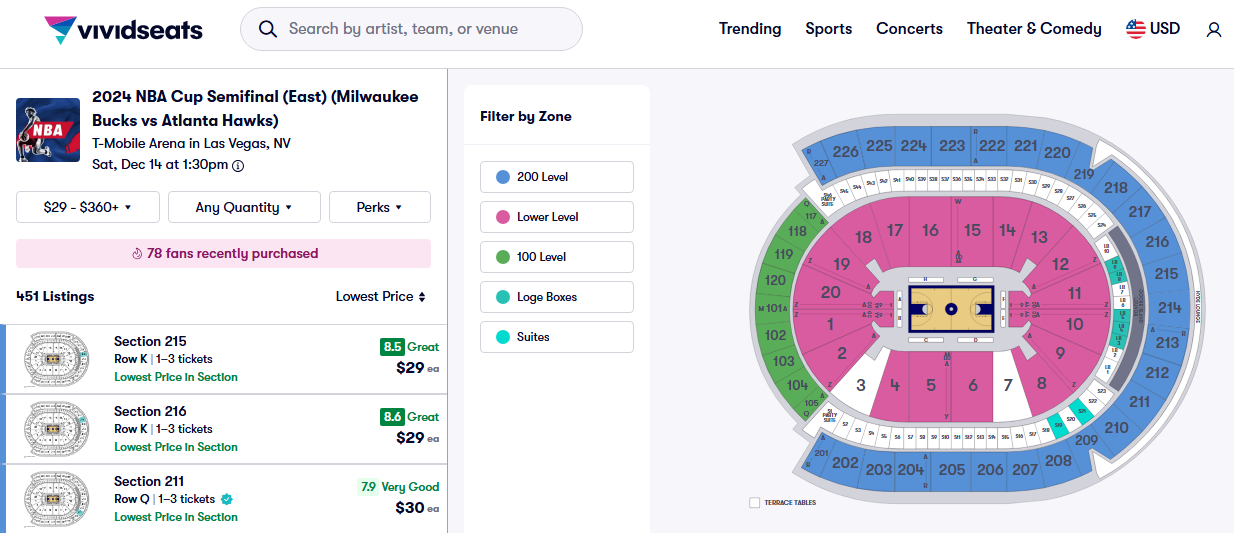Image resolution: width=1234 pixels, height=533 pixels.
Task: Click the pink Lower Level color swatch
Action: click(x=502, y=217)
